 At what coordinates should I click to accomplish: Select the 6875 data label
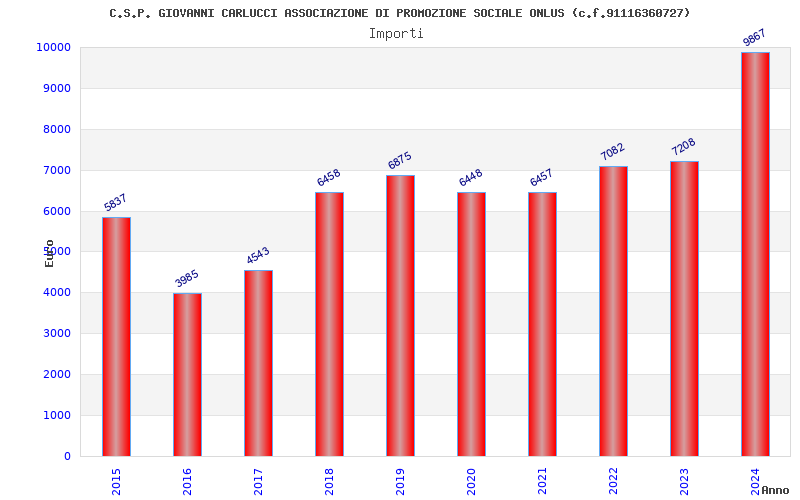[x=400, y=160]
